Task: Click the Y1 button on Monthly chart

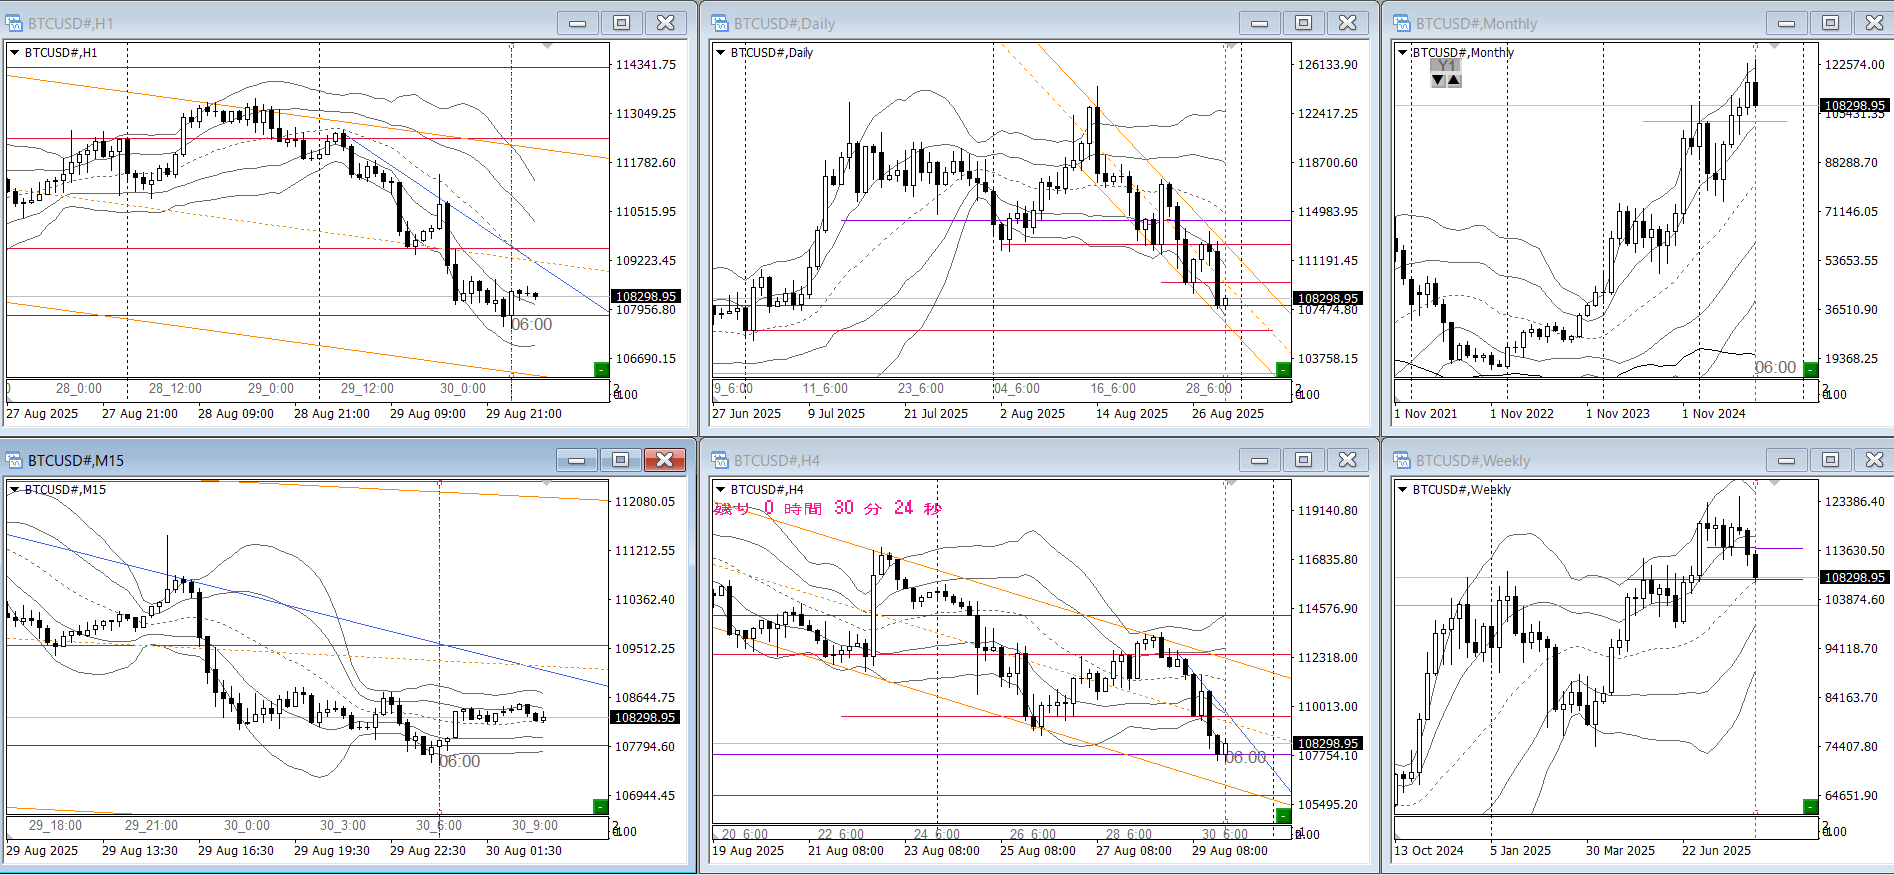Action: click(x=1446, y=65)
